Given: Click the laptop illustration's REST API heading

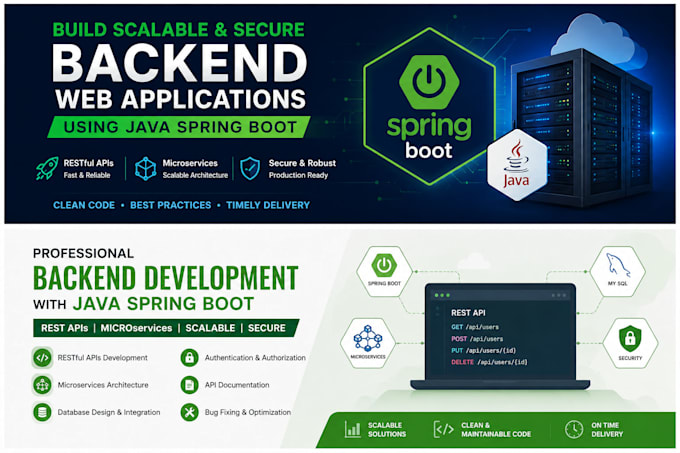Looking at the screenshot, I should [468, 313].
